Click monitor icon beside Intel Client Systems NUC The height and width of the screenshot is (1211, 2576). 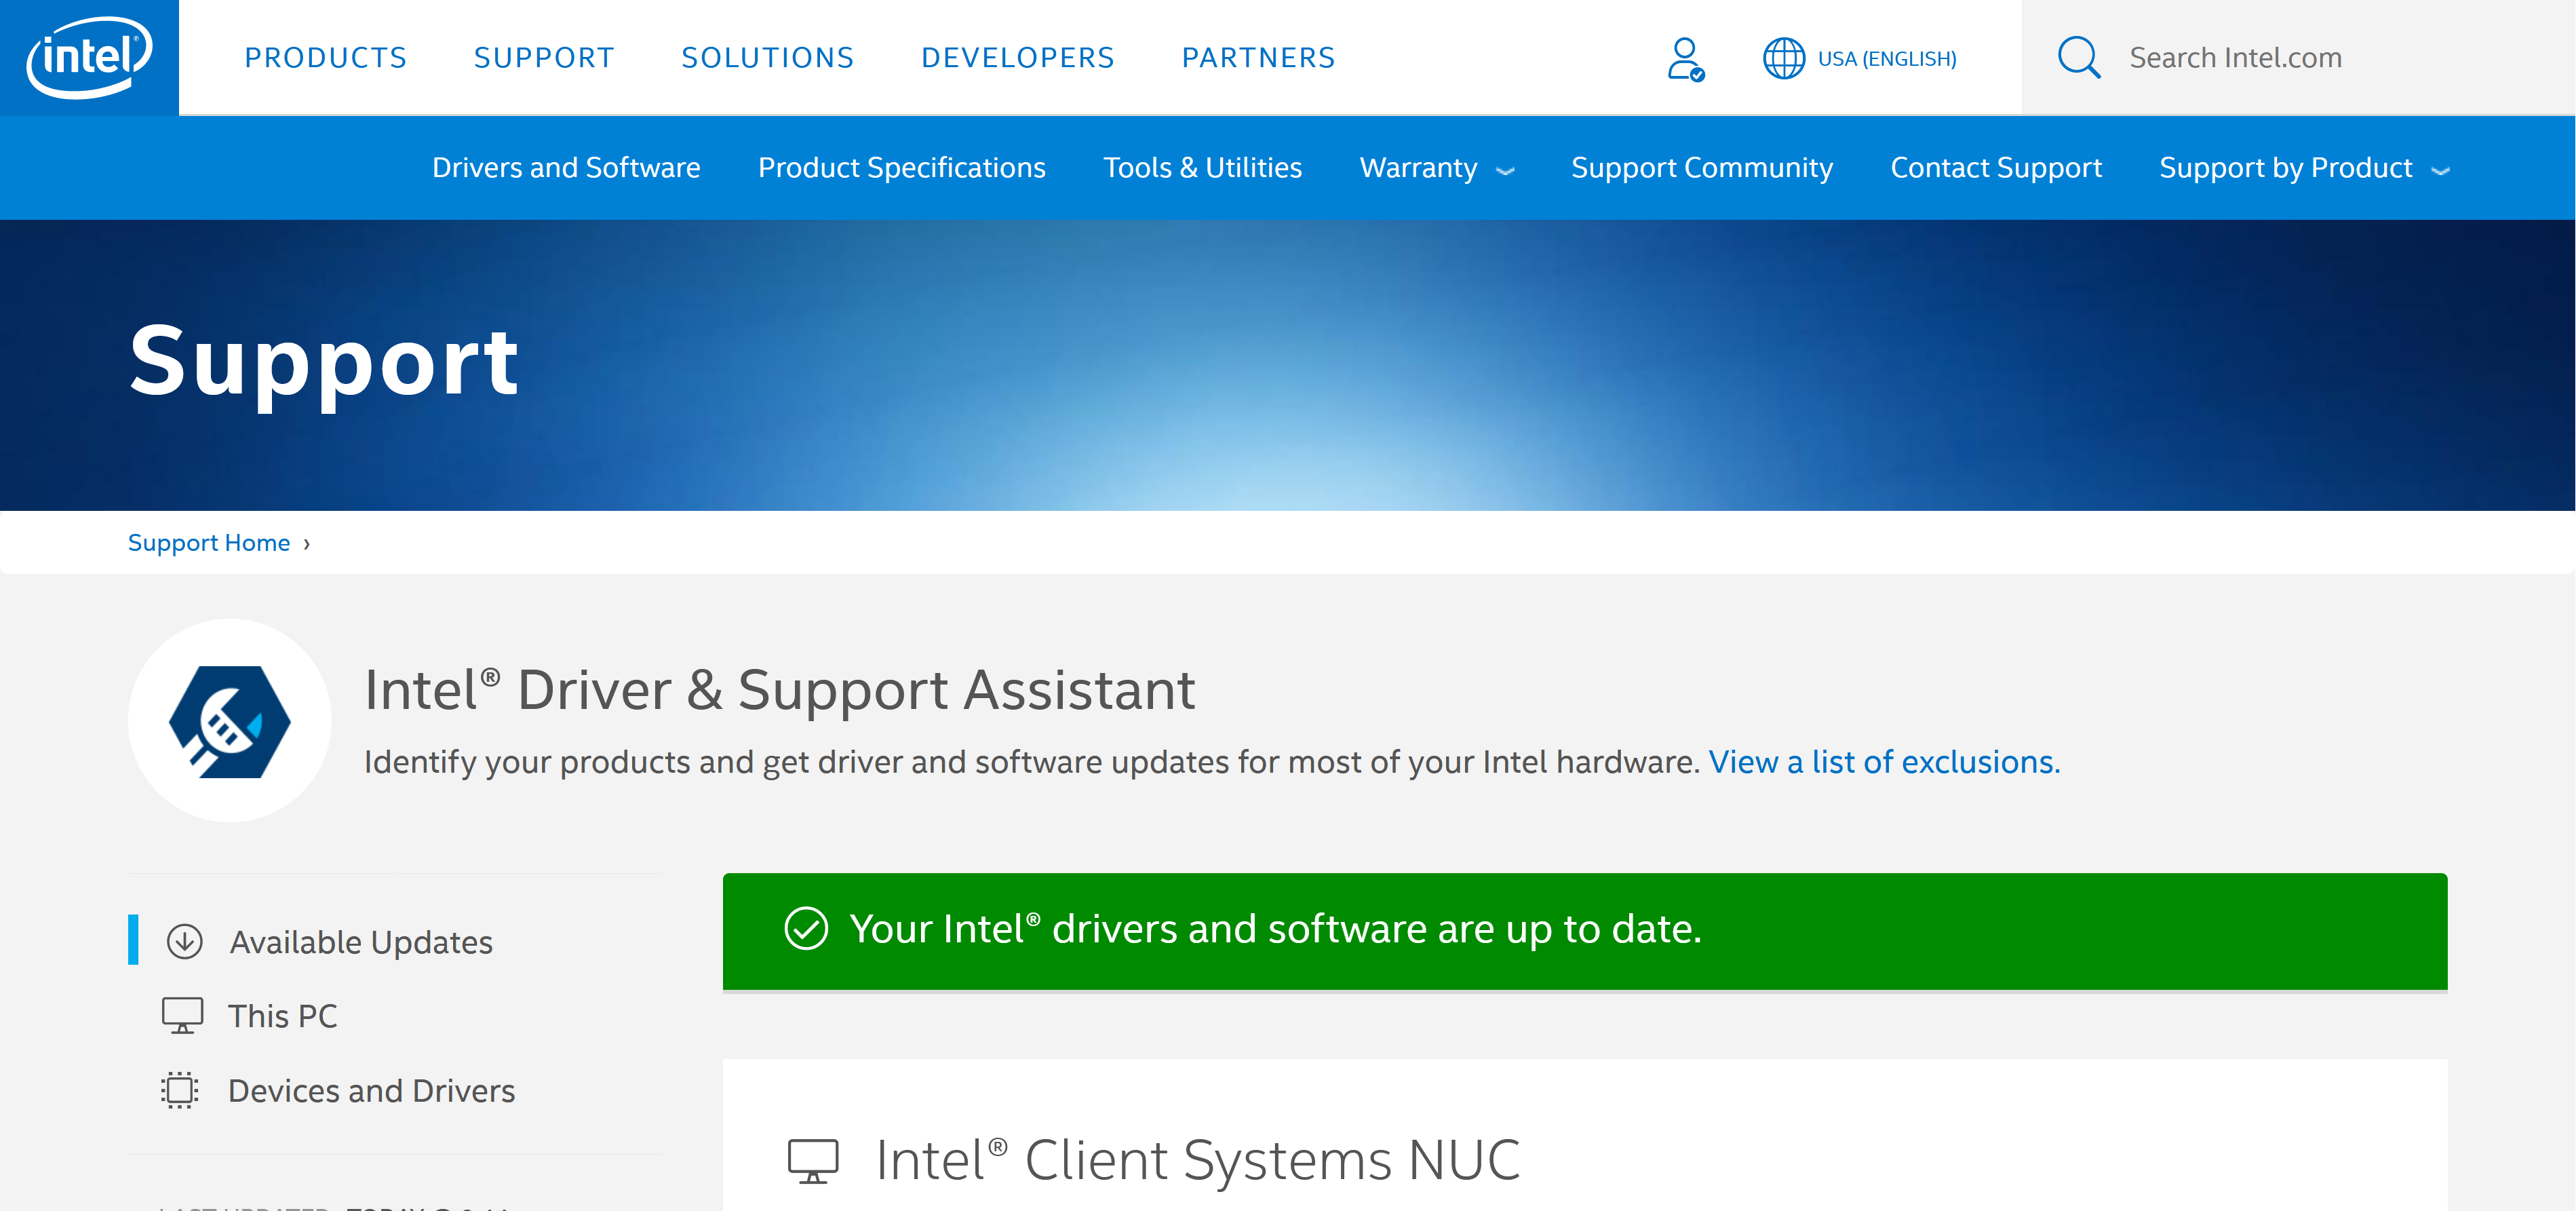click(x=812, y=1160)
